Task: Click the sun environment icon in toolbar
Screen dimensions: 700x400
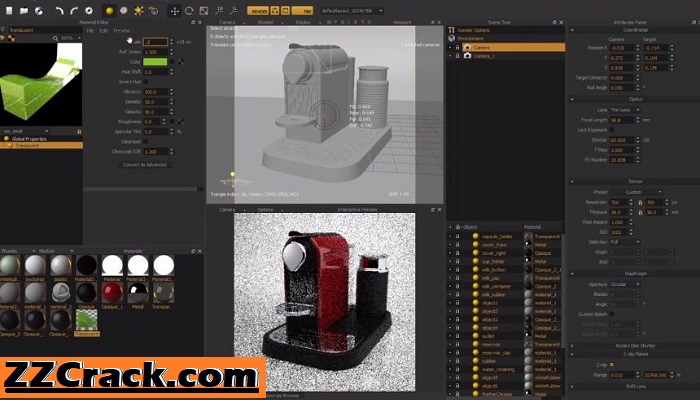Action: coord(139,11)
